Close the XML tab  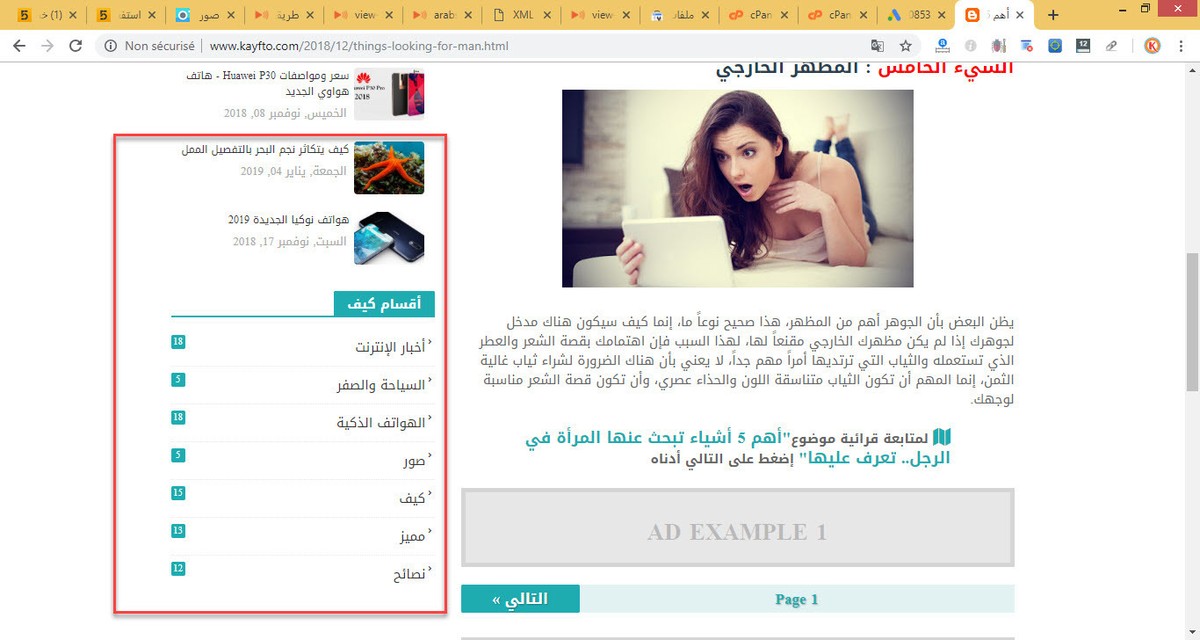(546, 15)
